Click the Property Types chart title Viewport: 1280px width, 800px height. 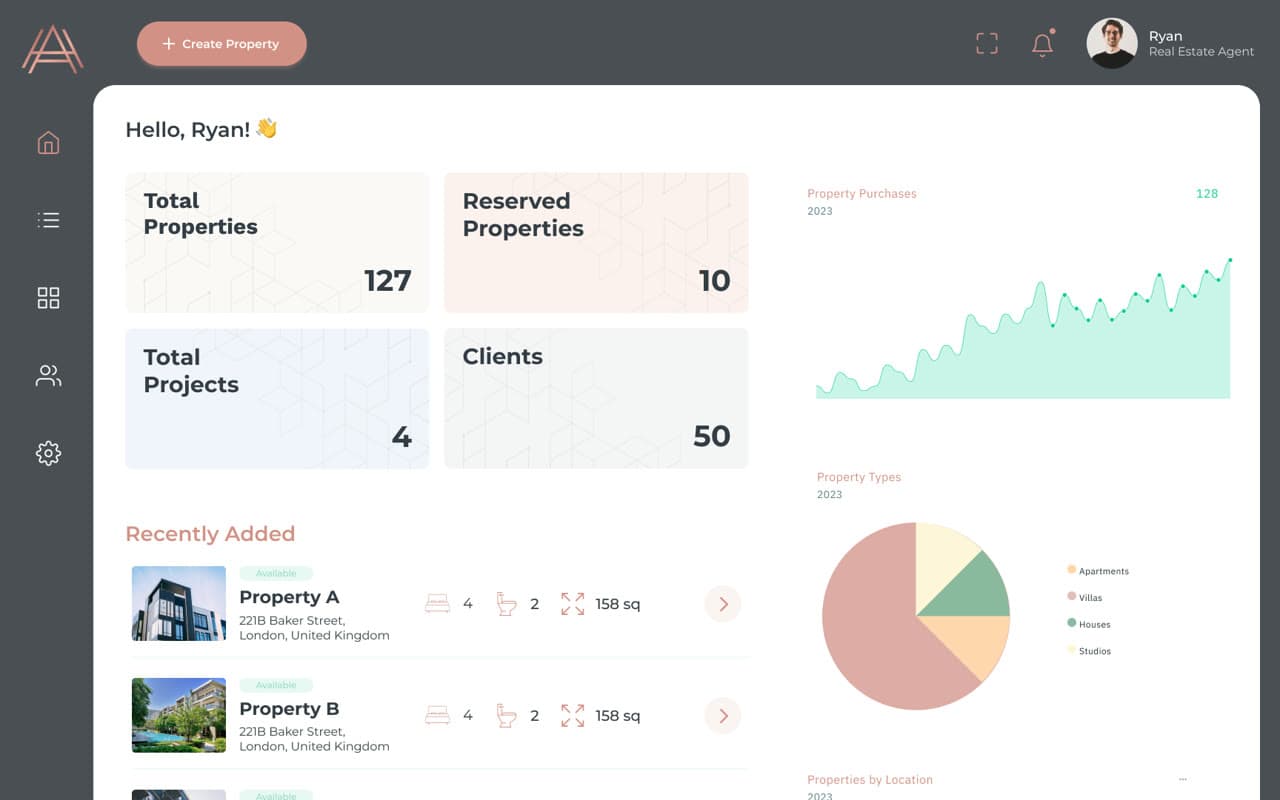point(859,477)
